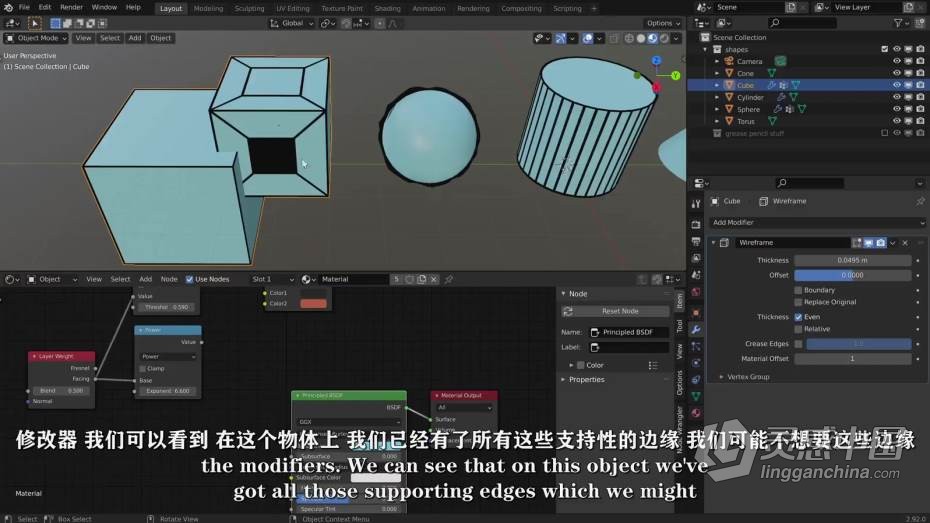The height and width of the screenshot is (523, 930).
Task: Select the Cone object in outliner
Action: point(746,74)
